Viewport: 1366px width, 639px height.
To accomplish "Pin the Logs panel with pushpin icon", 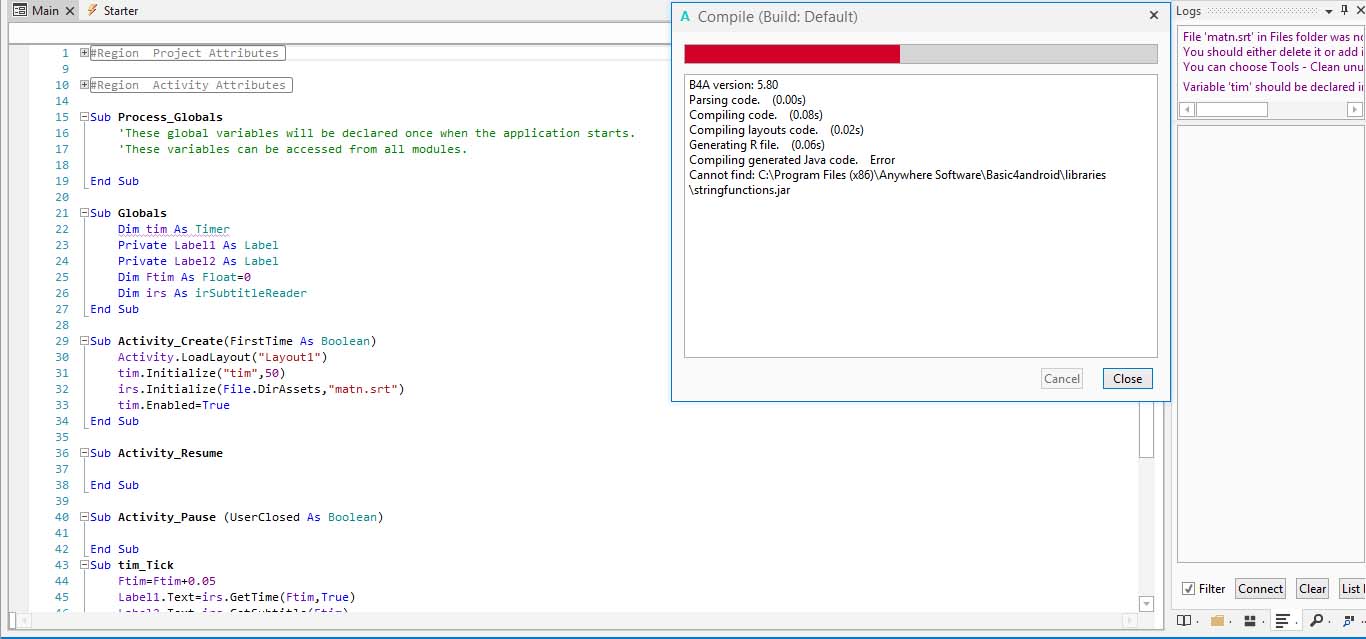I will 1344,11.
